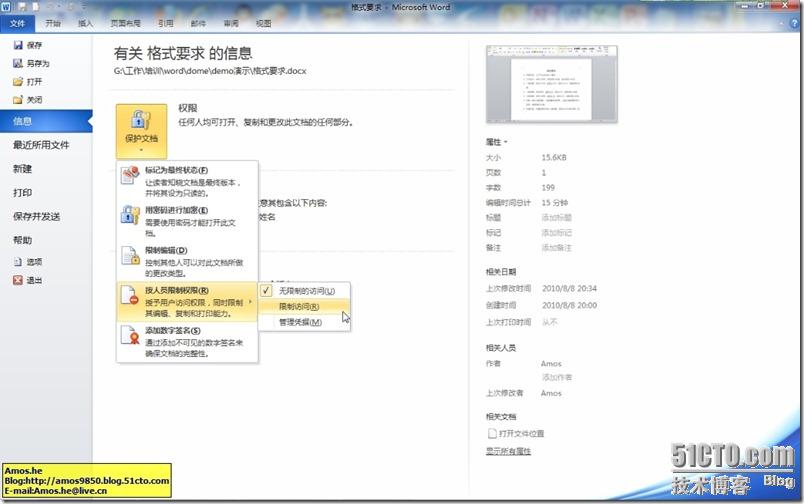Expand the 保护文档 dropdown button
The height and width of the screenshot is (504, 804).
(x=141, y=131)
